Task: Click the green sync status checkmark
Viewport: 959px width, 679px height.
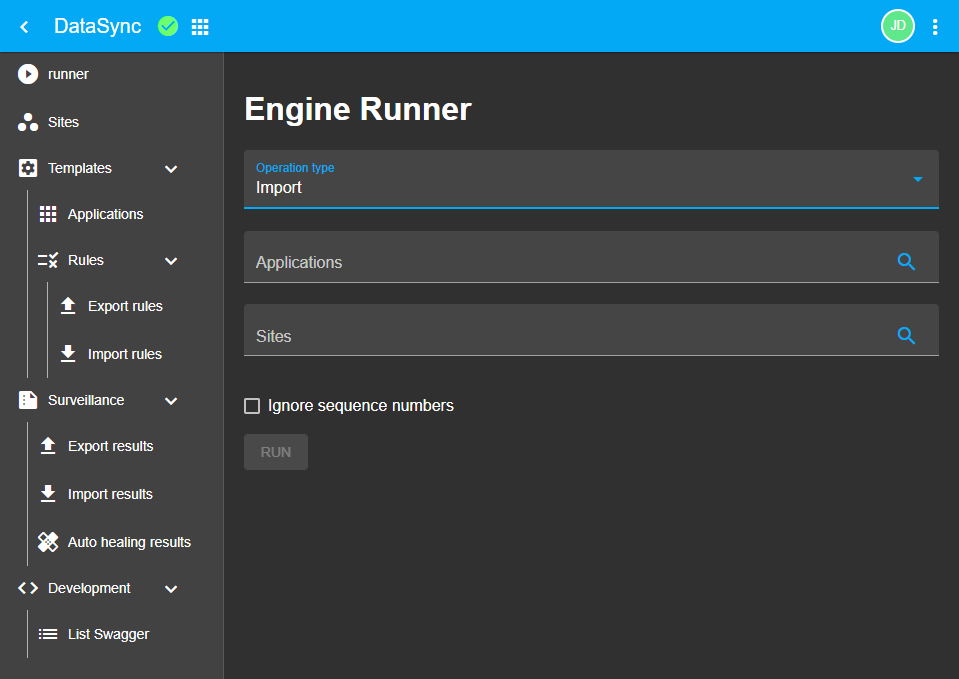Action: point(168,26)
